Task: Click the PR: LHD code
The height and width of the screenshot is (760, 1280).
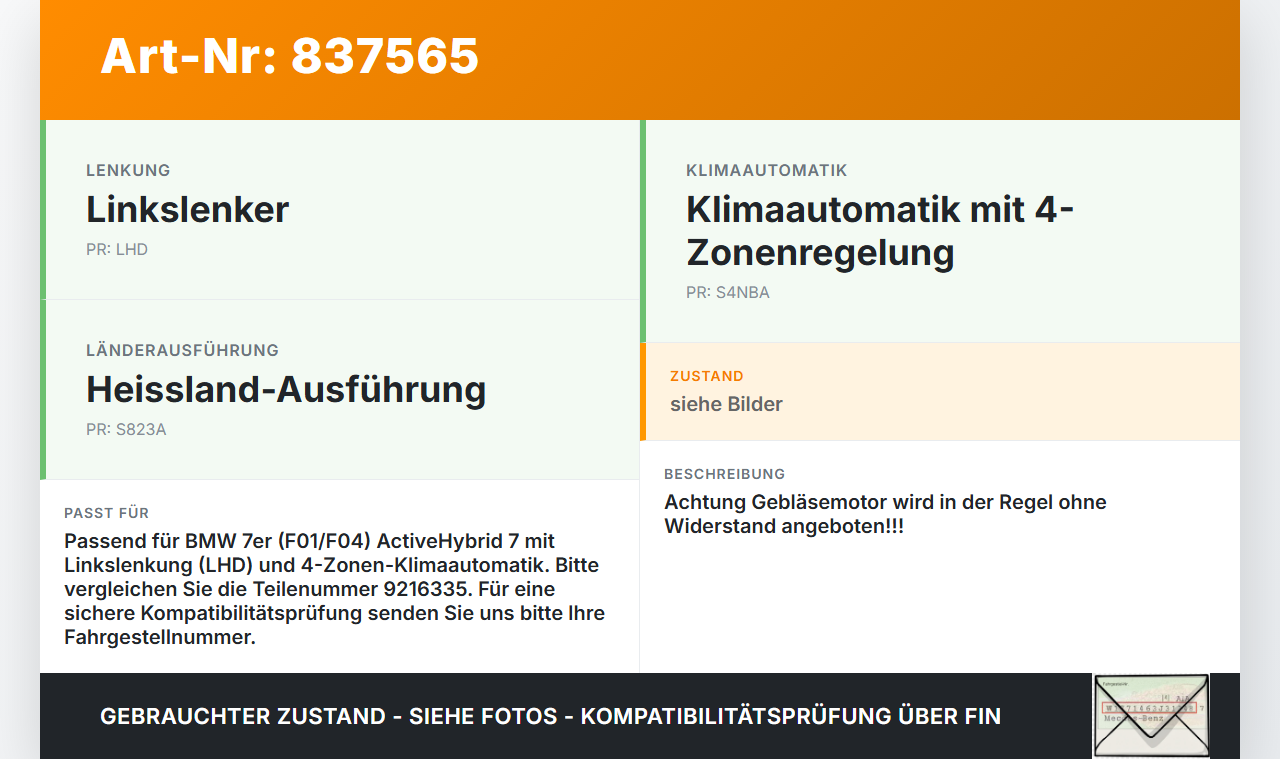Action: point(117,249)
